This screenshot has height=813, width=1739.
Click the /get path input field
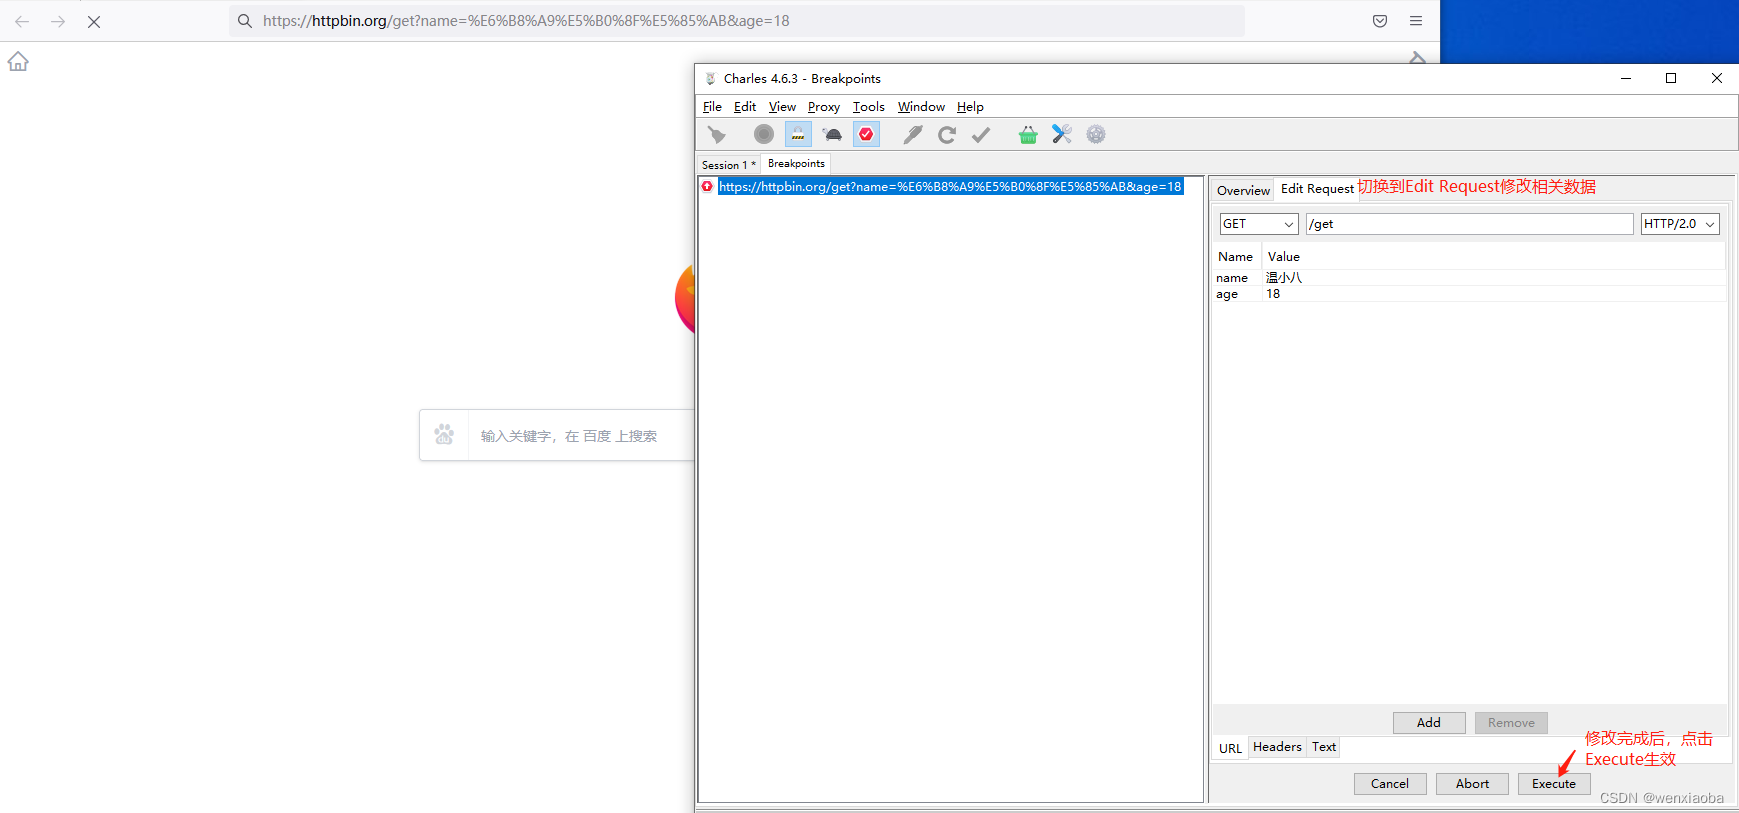coord(1469,224)
